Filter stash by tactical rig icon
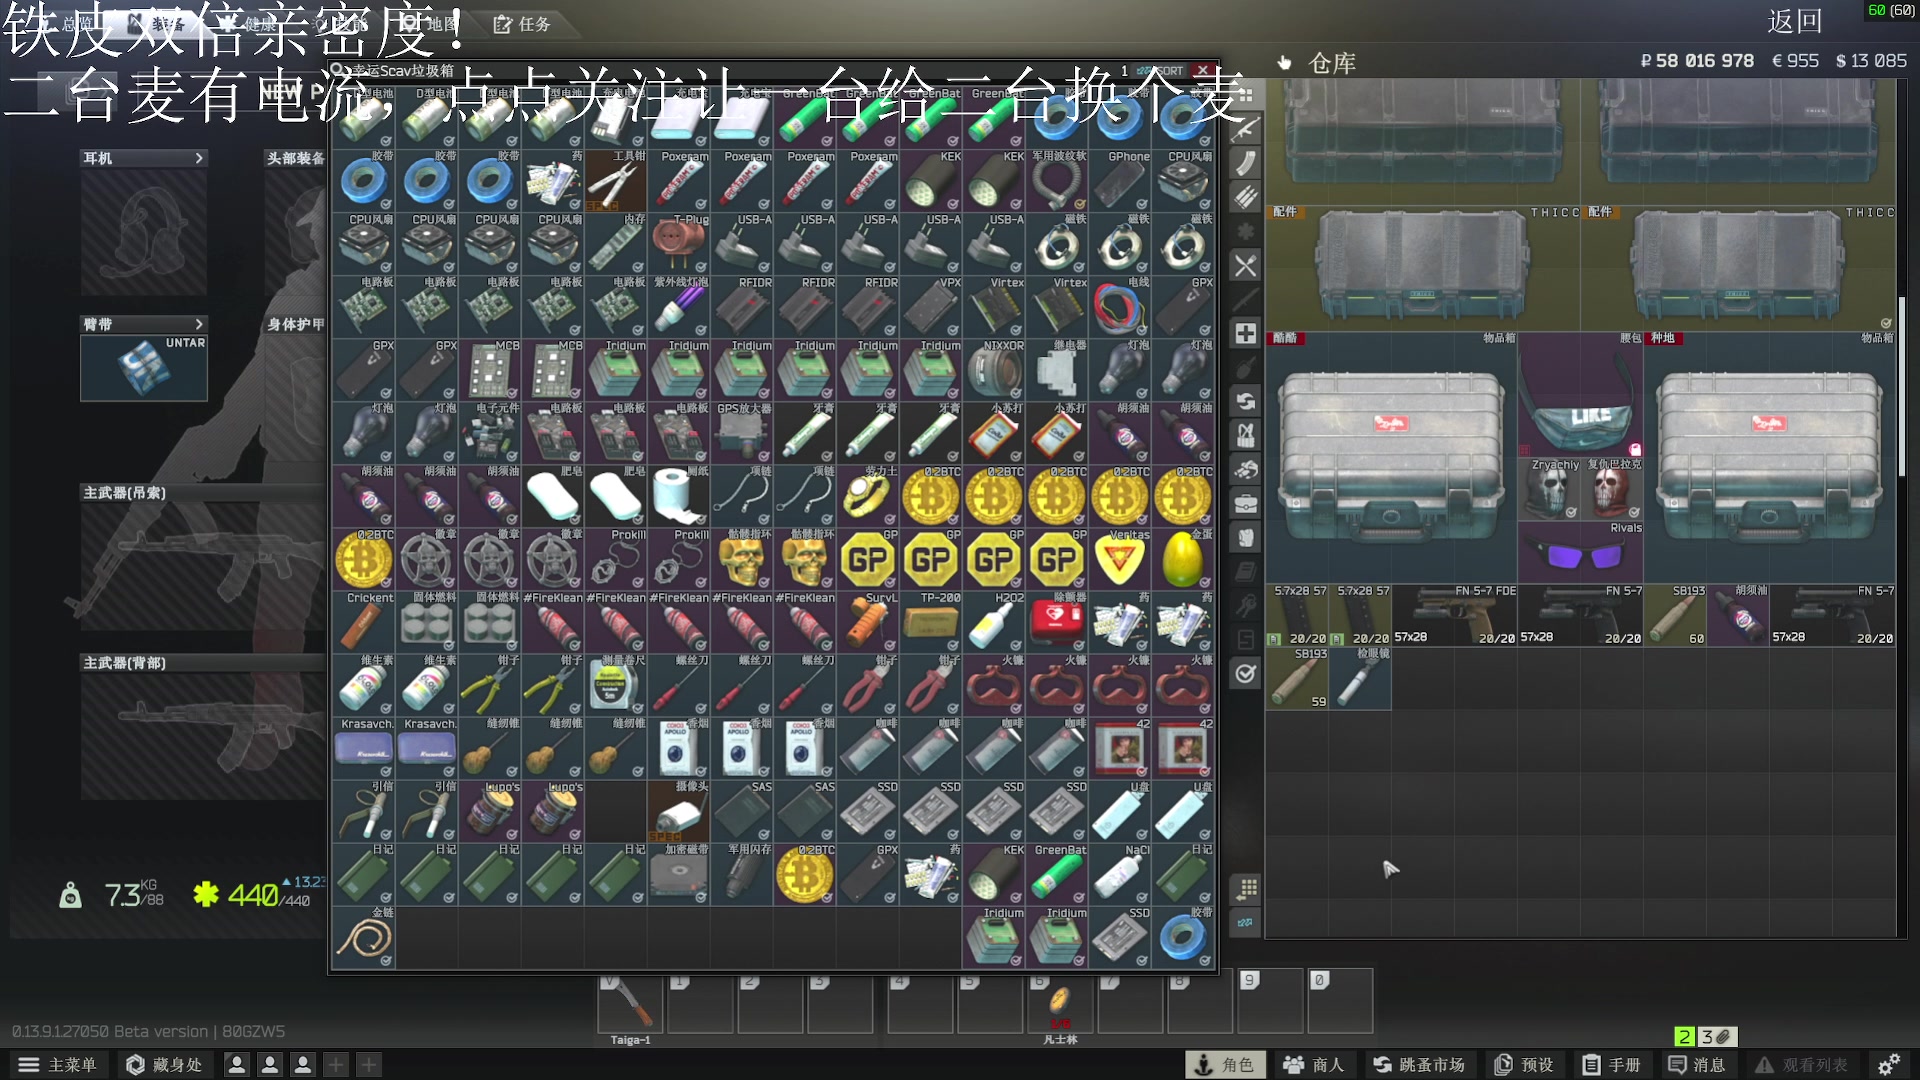Screen dimensions: 1920x1080 pyautogui.click(x=1246, y=435)
